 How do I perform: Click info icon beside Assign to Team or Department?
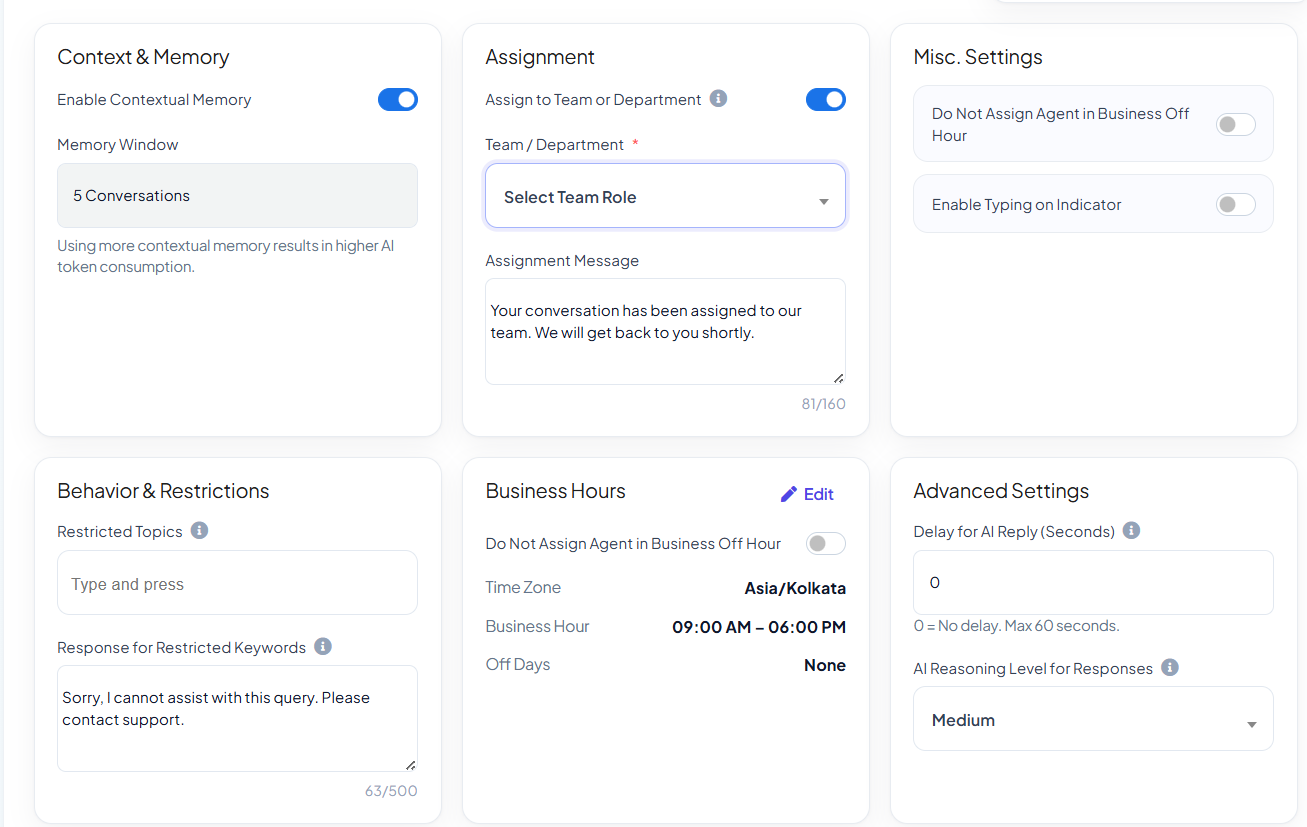[x=718, y=98]
